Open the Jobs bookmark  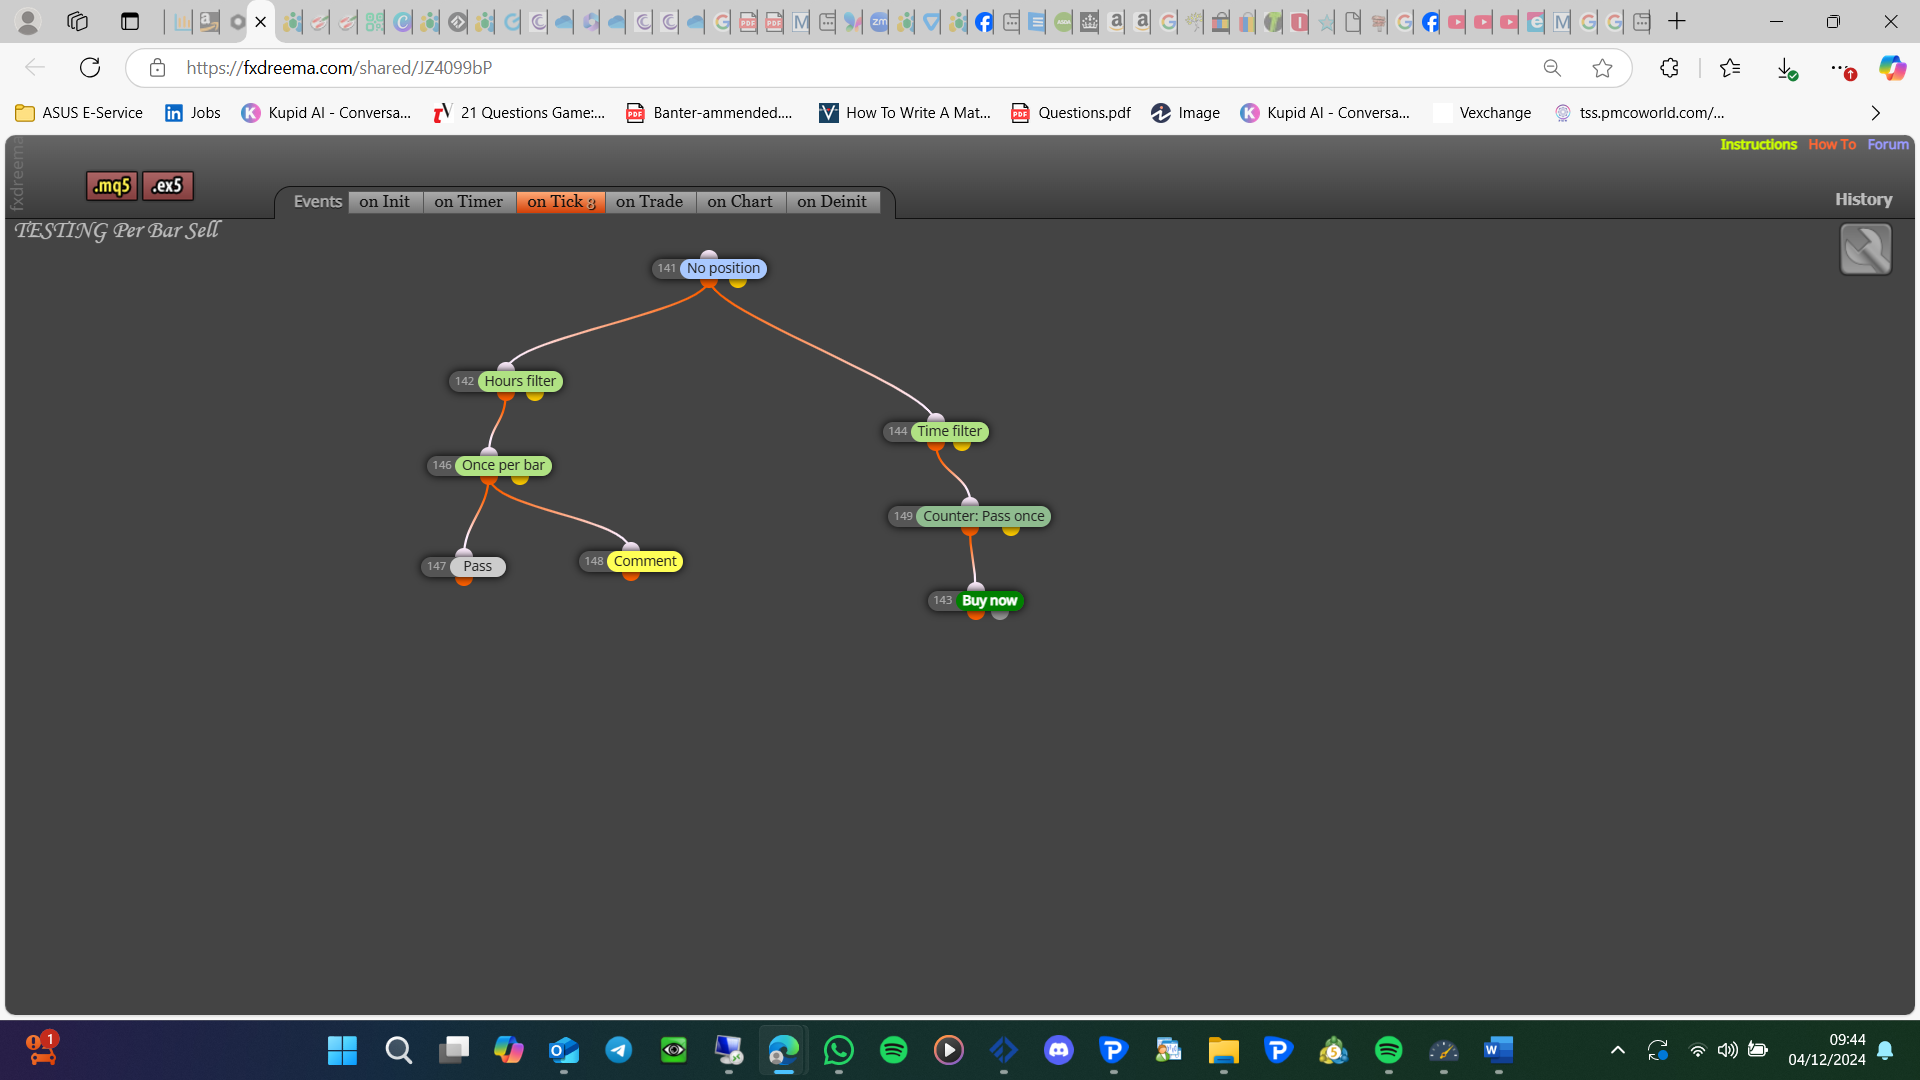(193, 113)
